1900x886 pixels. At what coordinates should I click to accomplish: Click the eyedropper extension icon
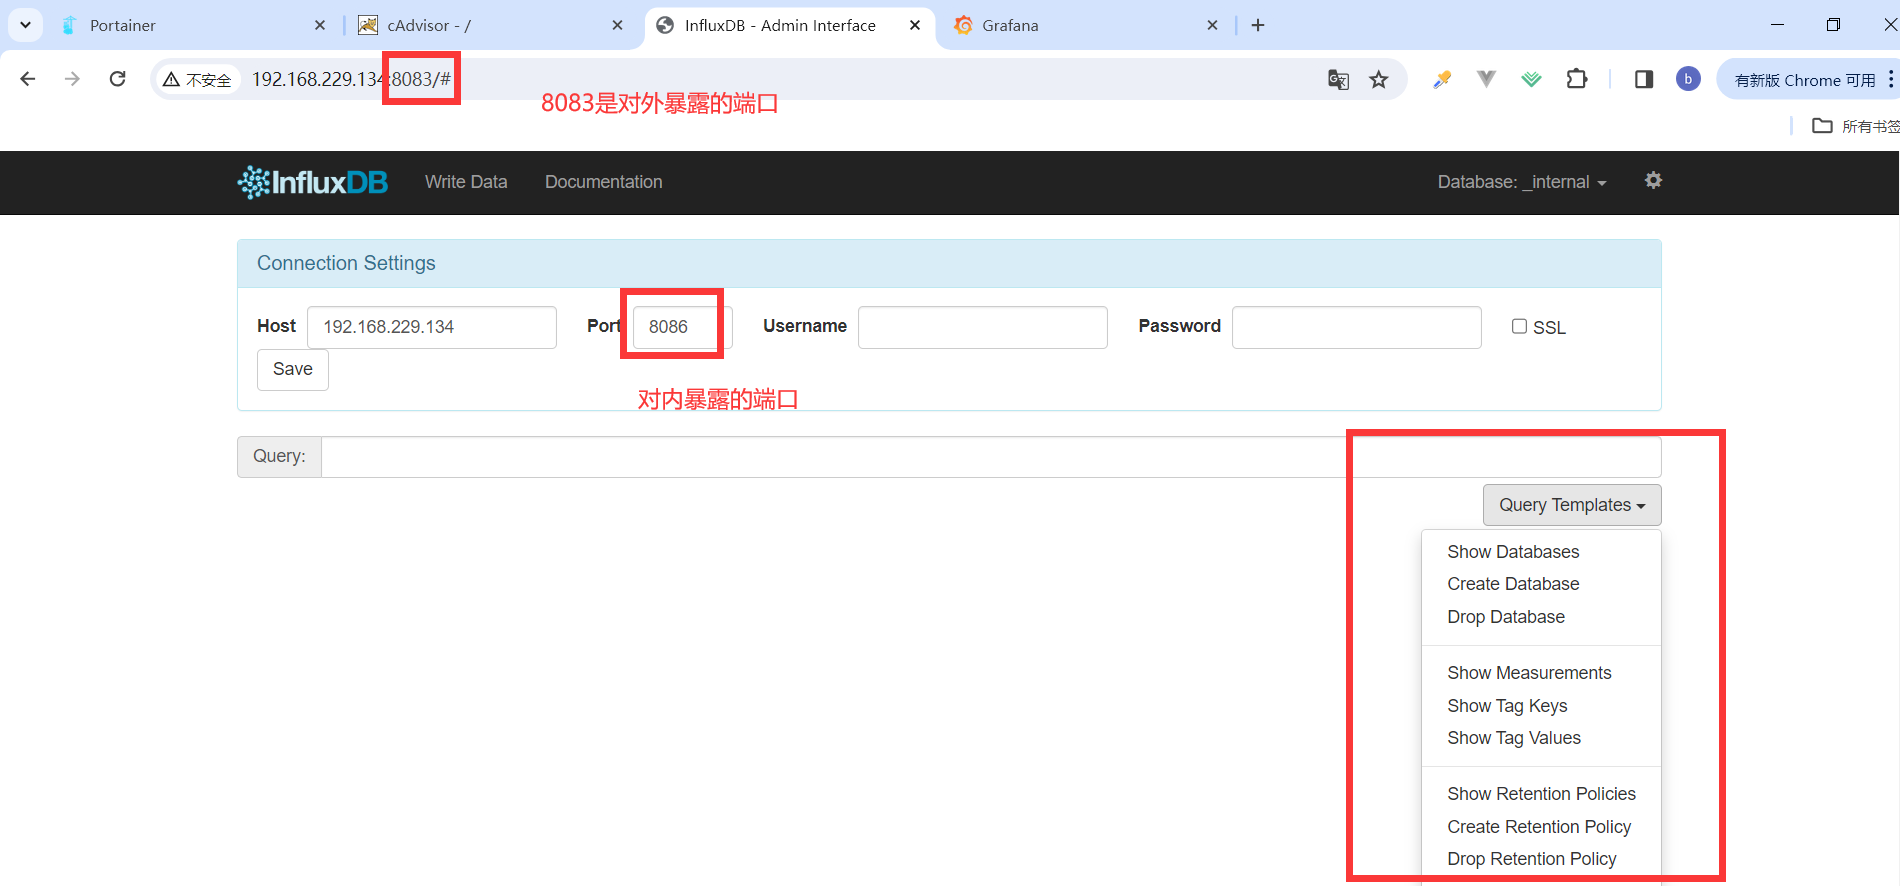tap(1442, 79)
